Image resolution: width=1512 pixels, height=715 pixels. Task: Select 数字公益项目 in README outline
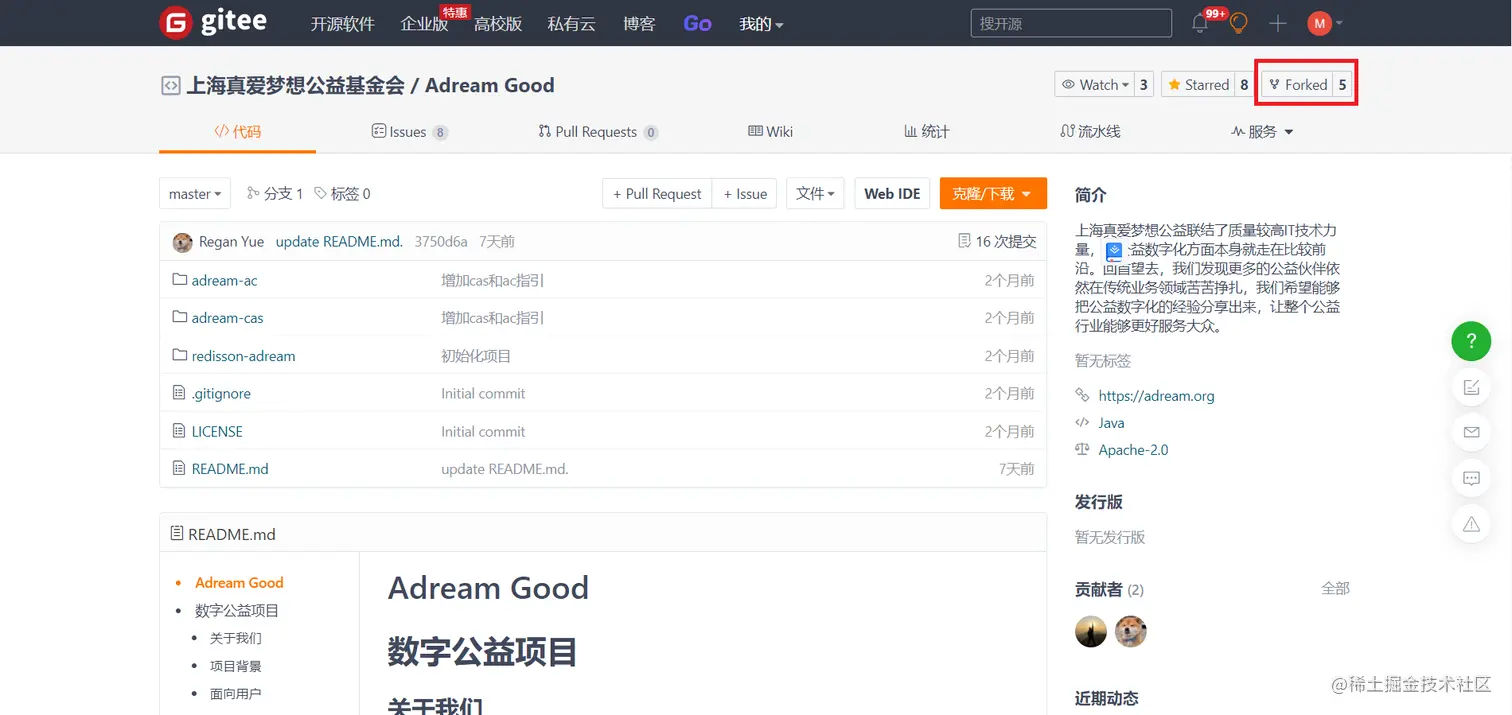pos(237,611)
